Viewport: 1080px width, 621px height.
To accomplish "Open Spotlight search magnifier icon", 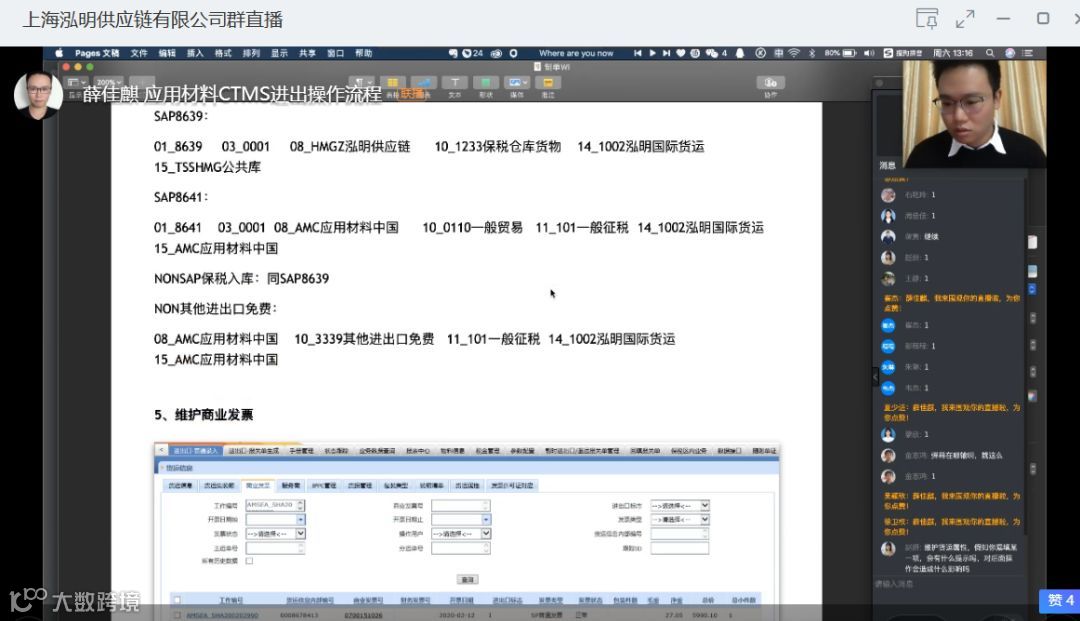I will [x=990, y=53].
